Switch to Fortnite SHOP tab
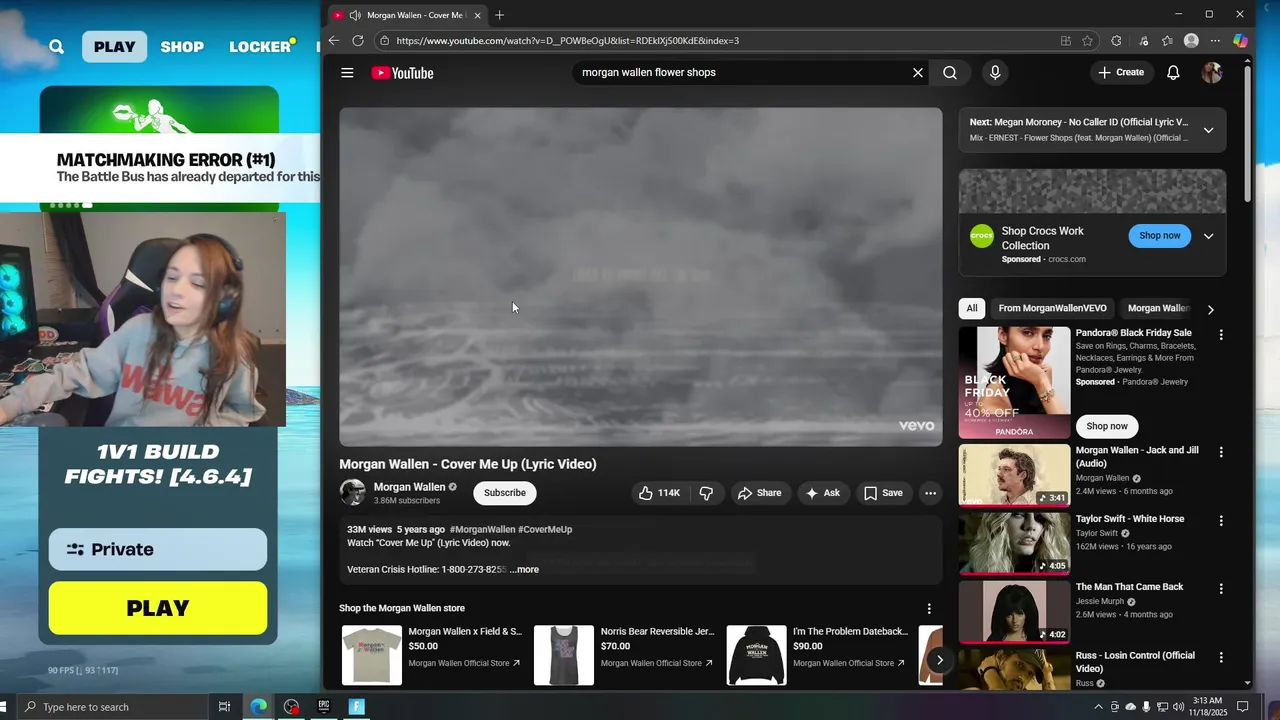 tap(182, 47)
